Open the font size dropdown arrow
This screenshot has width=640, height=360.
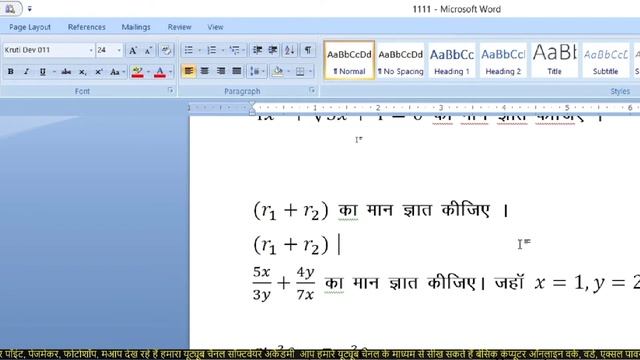[119, 50]
